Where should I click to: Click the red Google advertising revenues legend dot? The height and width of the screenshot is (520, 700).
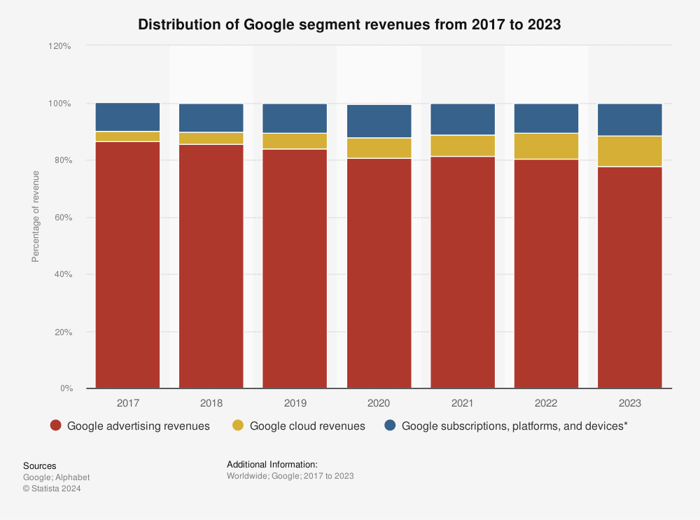(x=57, y=426)
